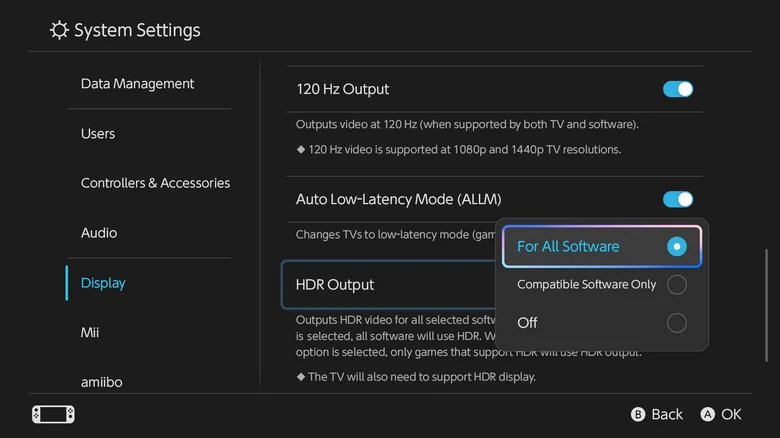Select the Off radio option
780x438 pixels.
(677, 323)
